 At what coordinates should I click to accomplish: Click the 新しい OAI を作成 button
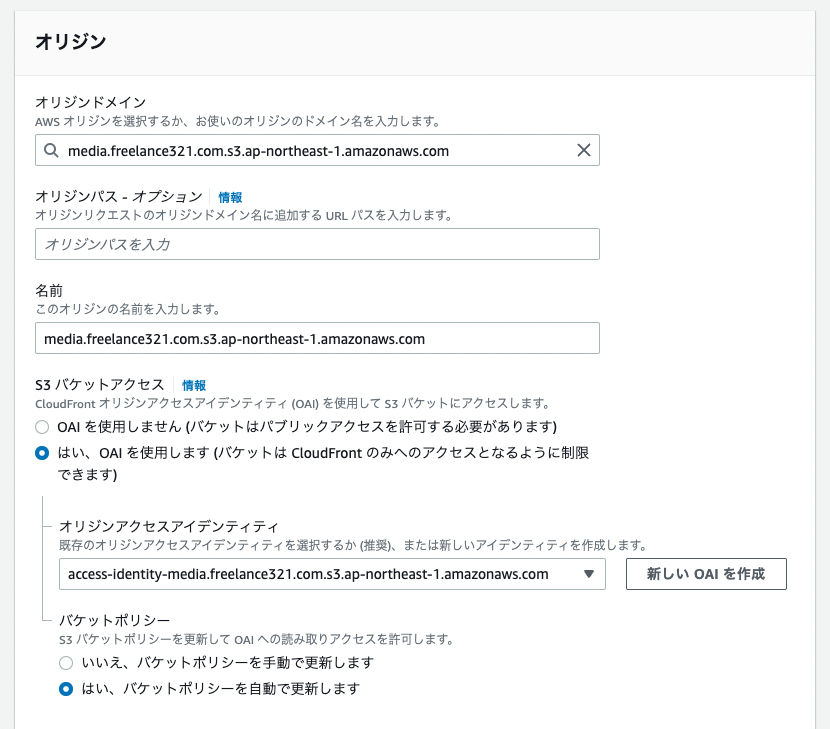706,574
